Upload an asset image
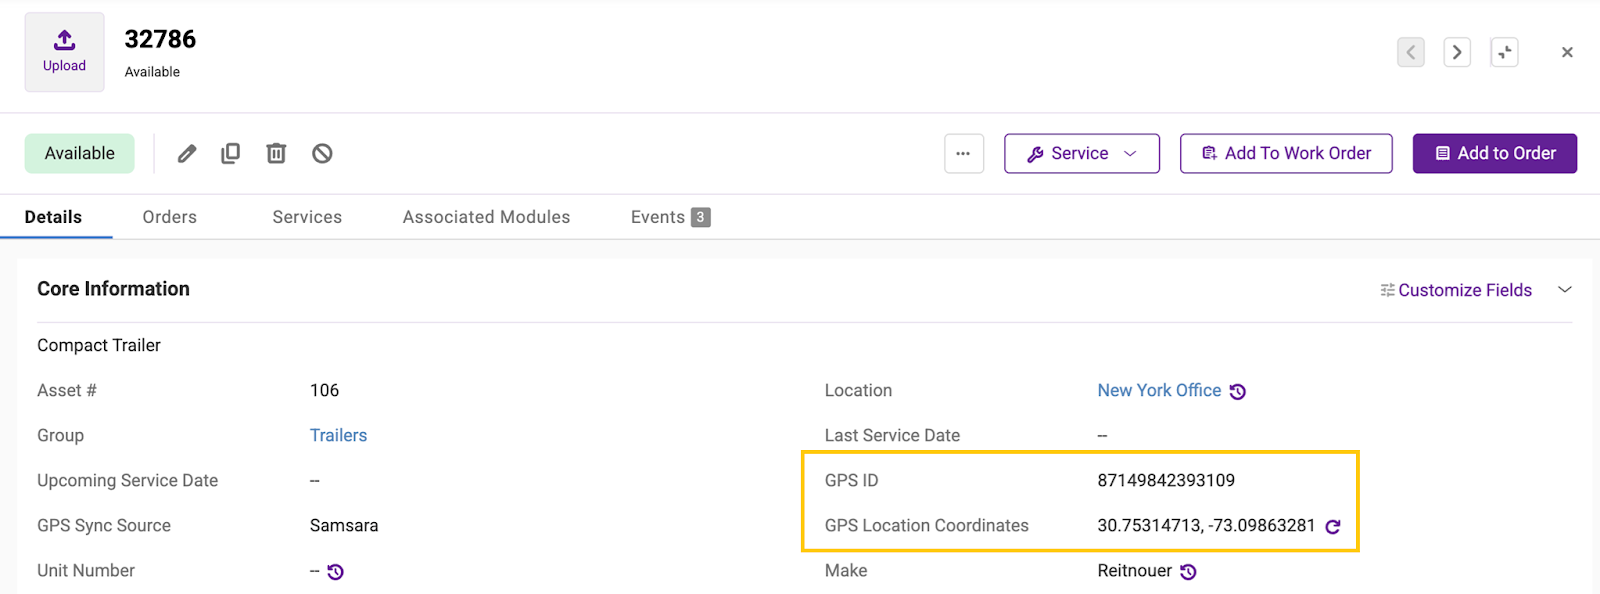This screenshot has width=1600, height=594. click(64, 52)
